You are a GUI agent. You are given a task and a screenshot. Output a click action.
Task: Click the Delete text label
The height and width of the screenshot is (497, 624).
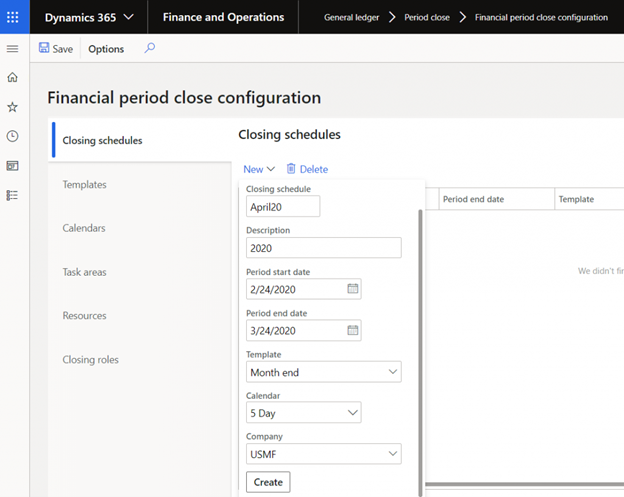314,169
